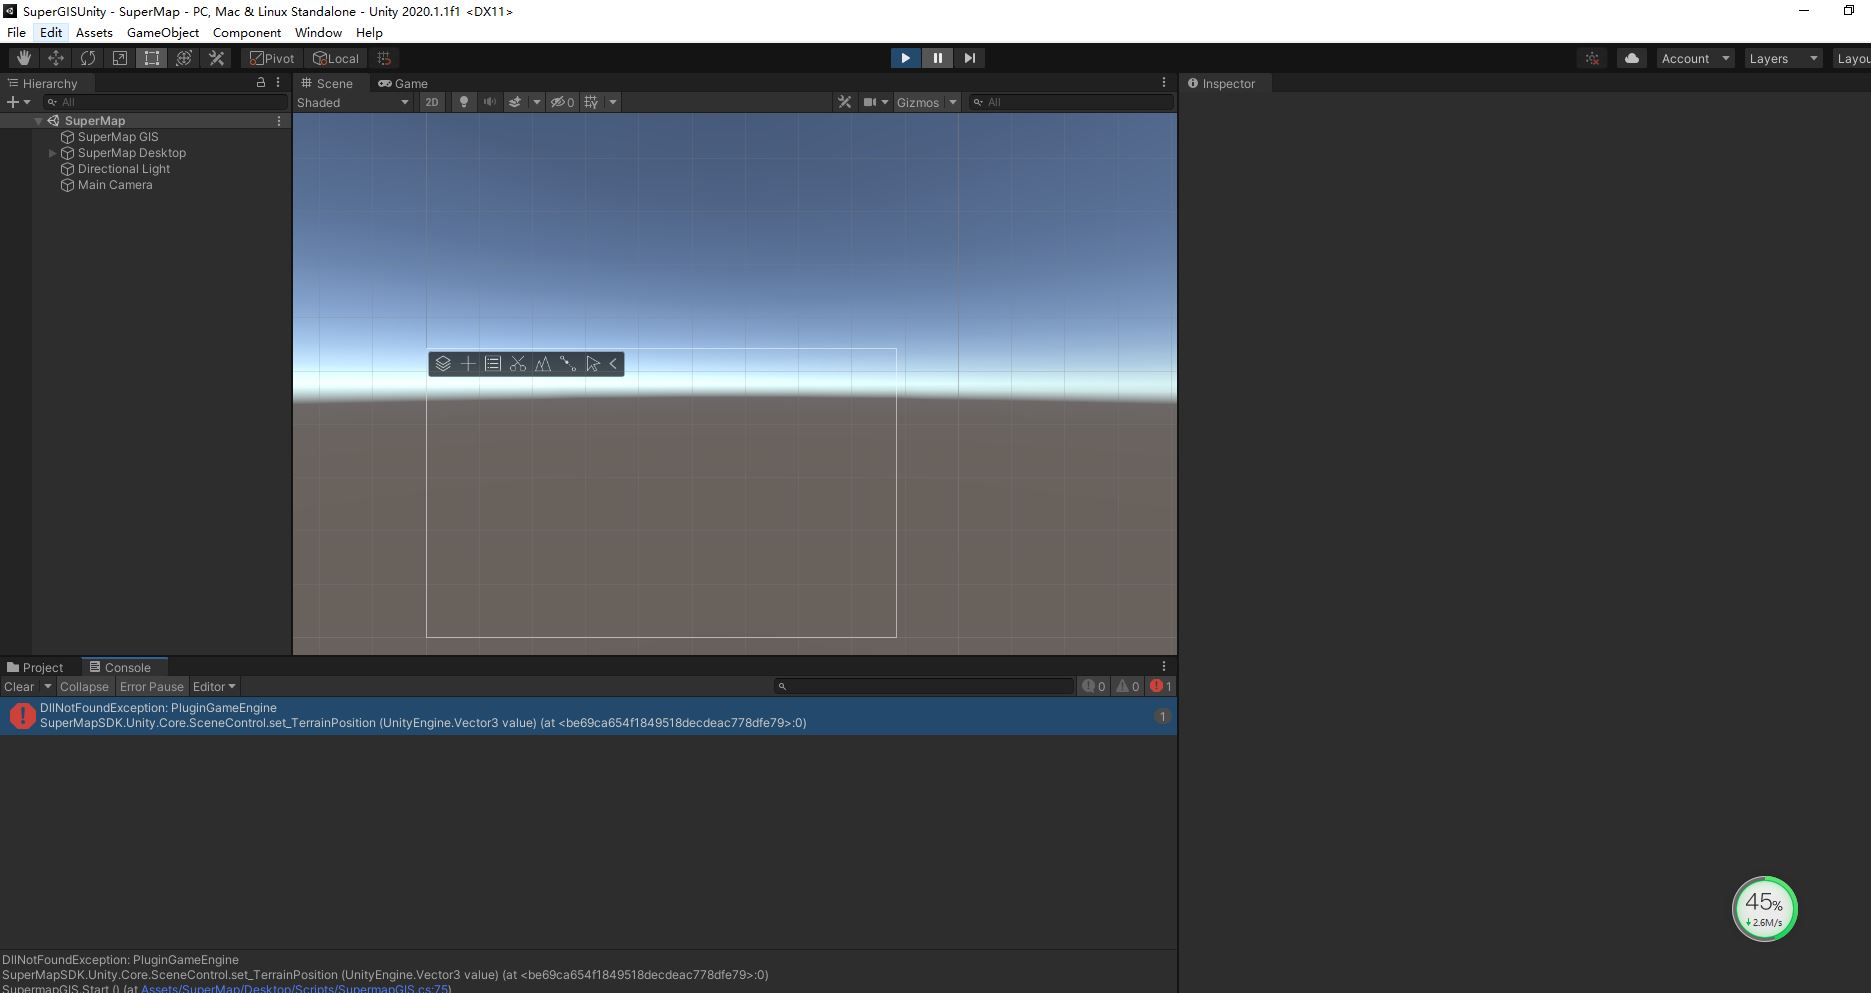
Task: Select the combined Transform tool
Action: (x=184, y=58)
